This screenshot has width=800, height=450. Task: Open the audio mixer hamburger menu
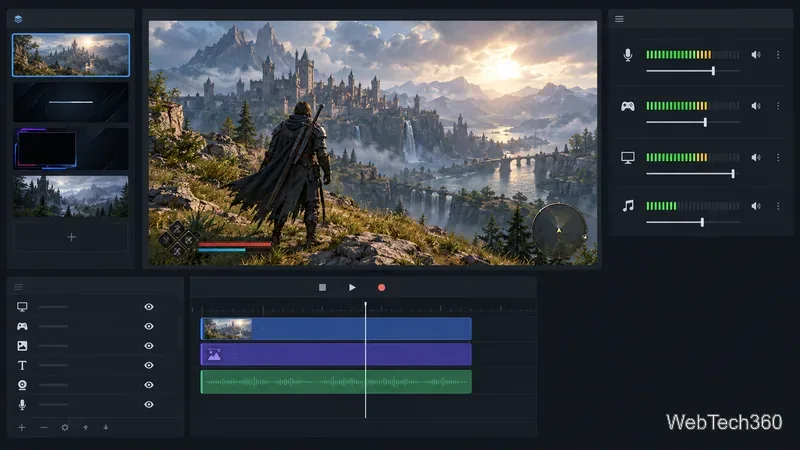click(619, 19)
